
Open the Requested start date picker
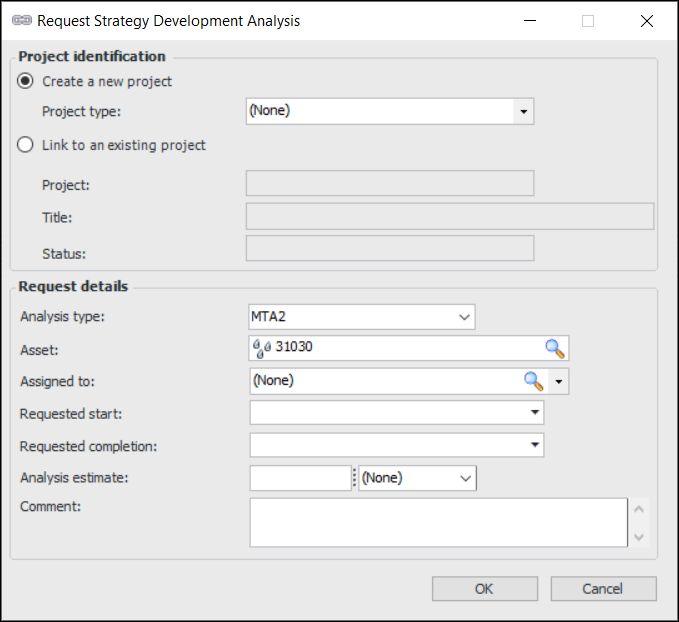pyautogui.click(x=535, y=413)
